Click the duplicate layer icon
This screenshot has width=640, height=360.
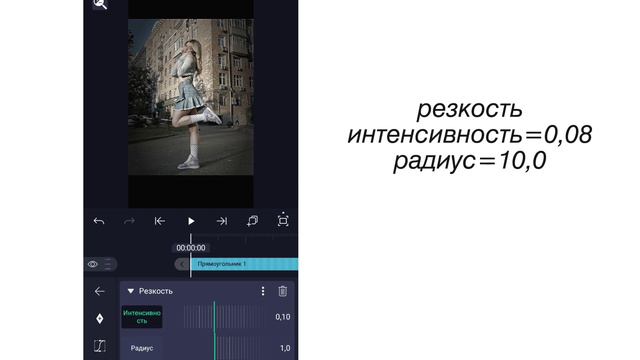click(252, 221)
